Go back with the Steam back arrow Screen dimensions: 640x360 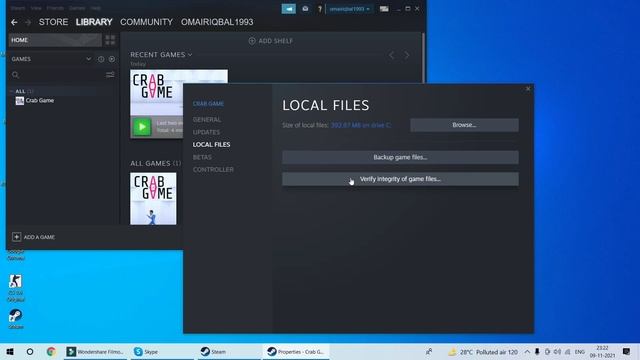(x=14, y=22)
